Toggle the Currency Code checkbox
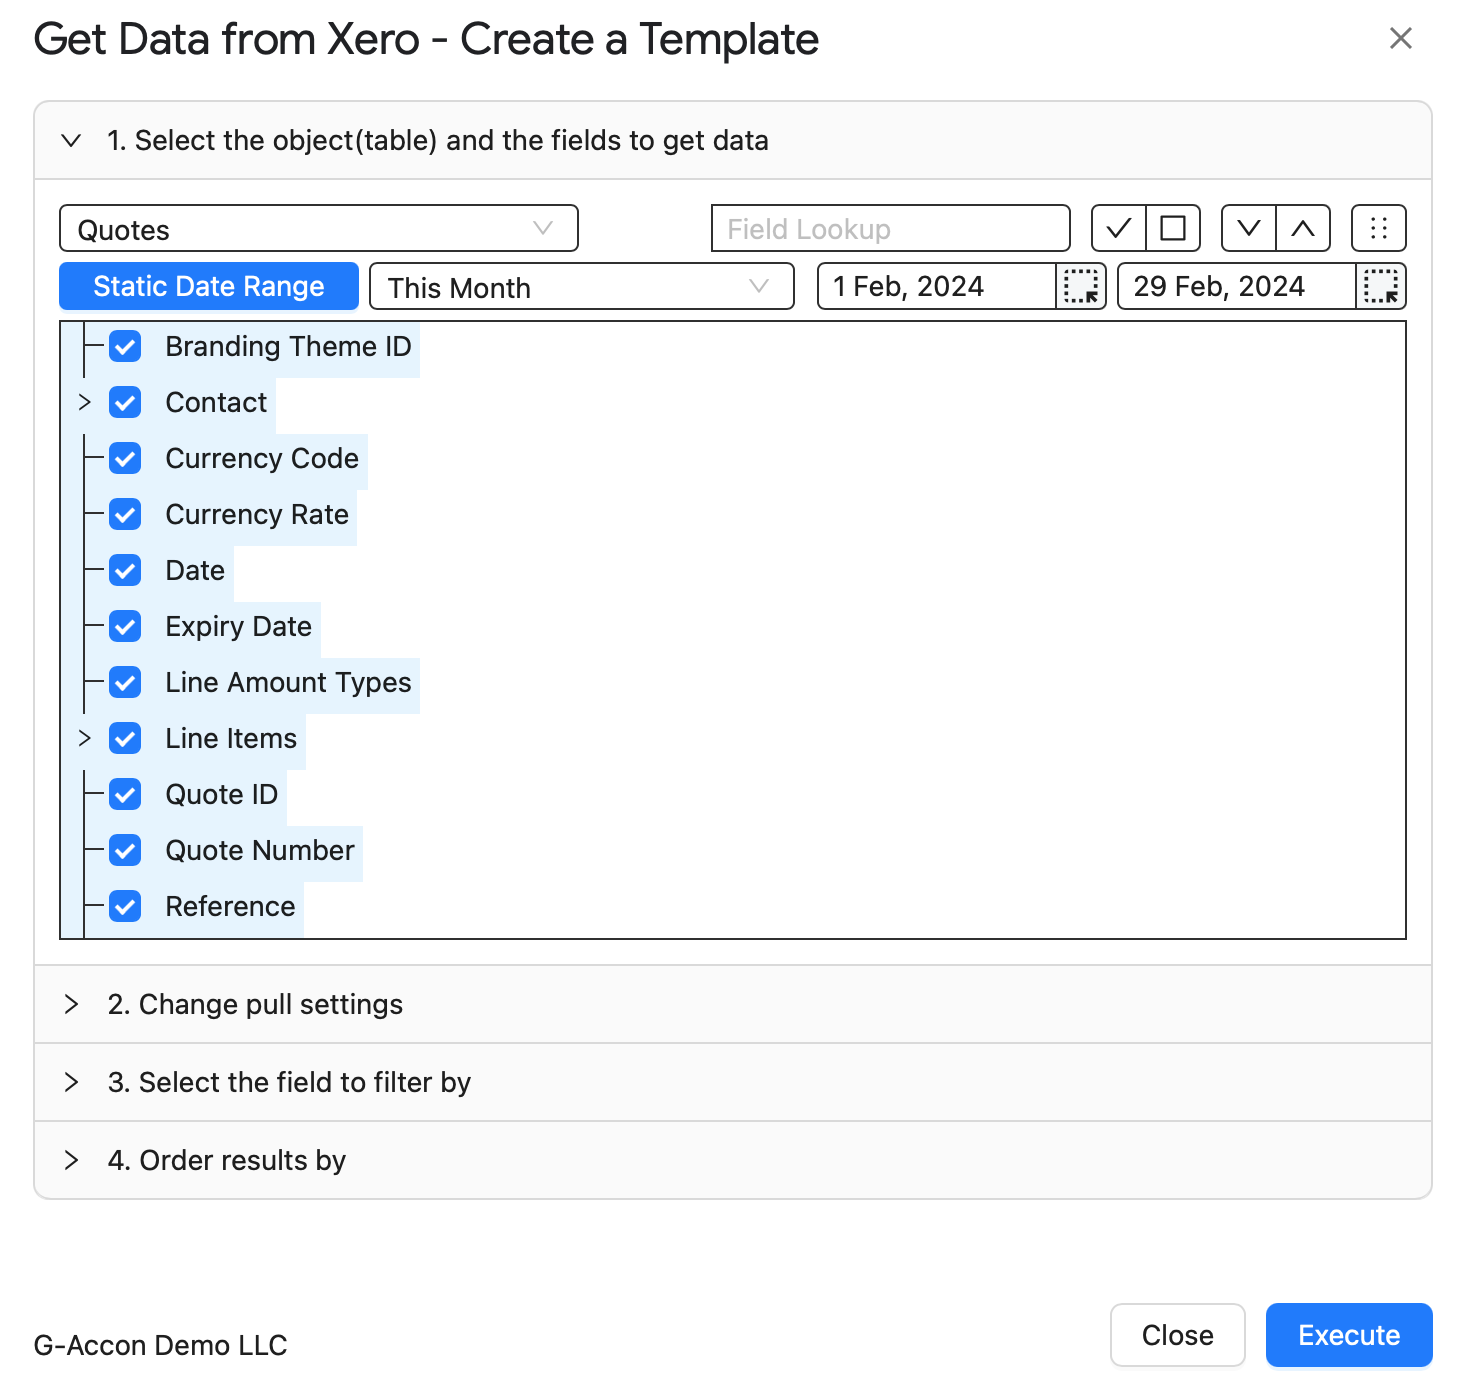Image resolution: width=1474 pixels, height=1398 pixels. coord(125,458)
